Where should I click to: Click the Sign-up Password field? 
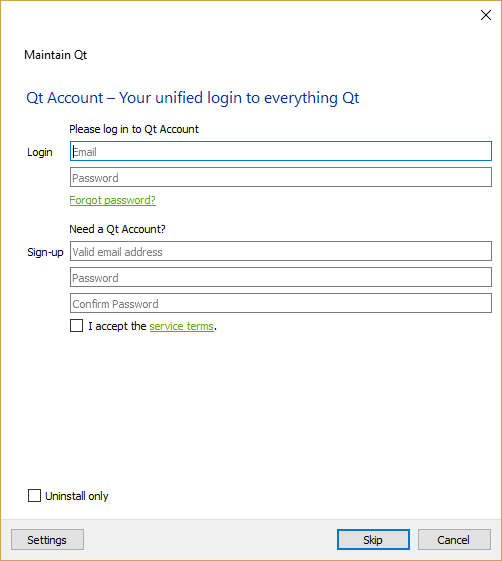tap(281, 277)
